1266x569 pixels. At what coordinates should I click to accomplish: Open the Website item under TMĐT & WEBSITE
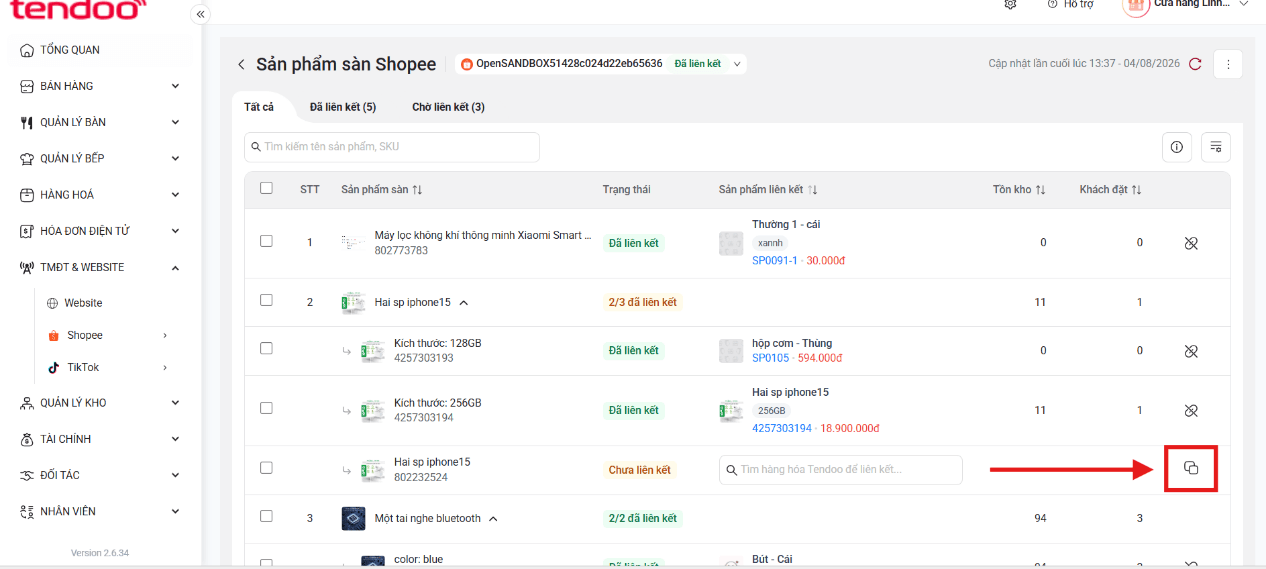83,303
